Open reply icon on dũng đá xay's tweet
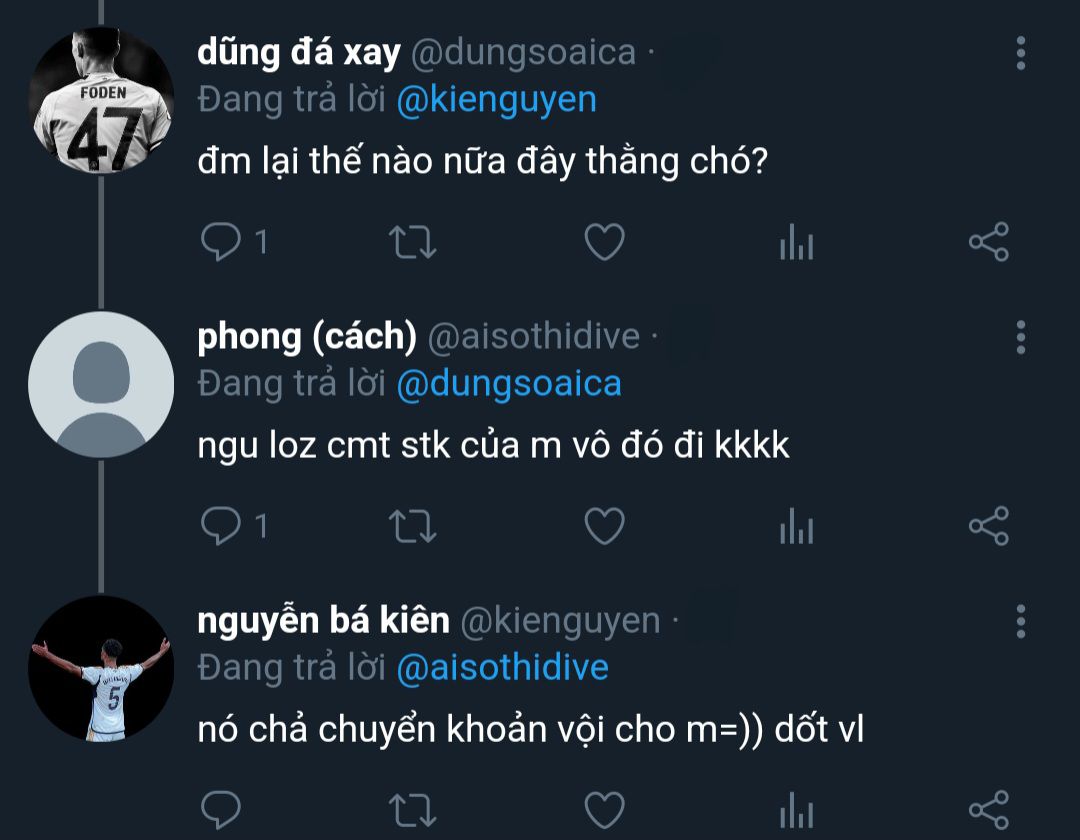 coord(220,242)
